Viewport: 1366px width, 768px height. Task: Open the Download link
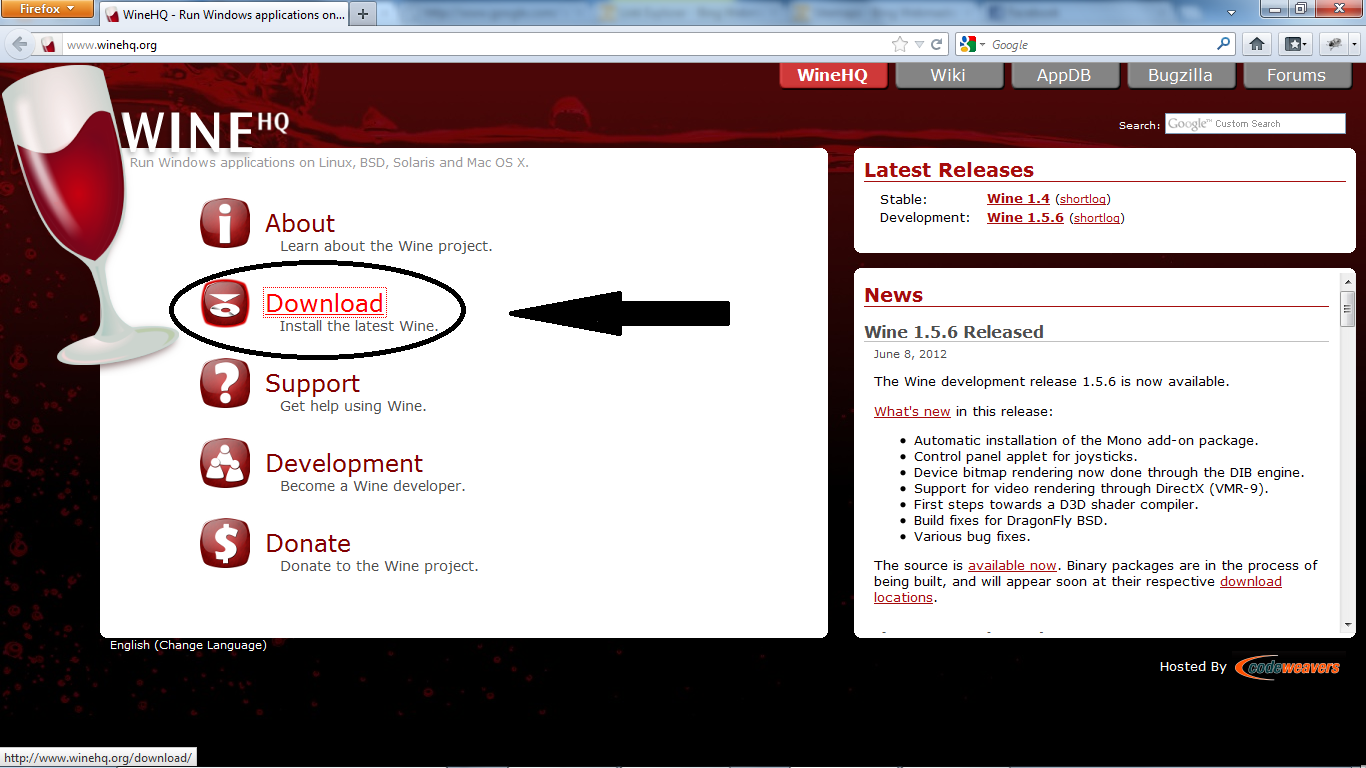(x=324, y=303)
